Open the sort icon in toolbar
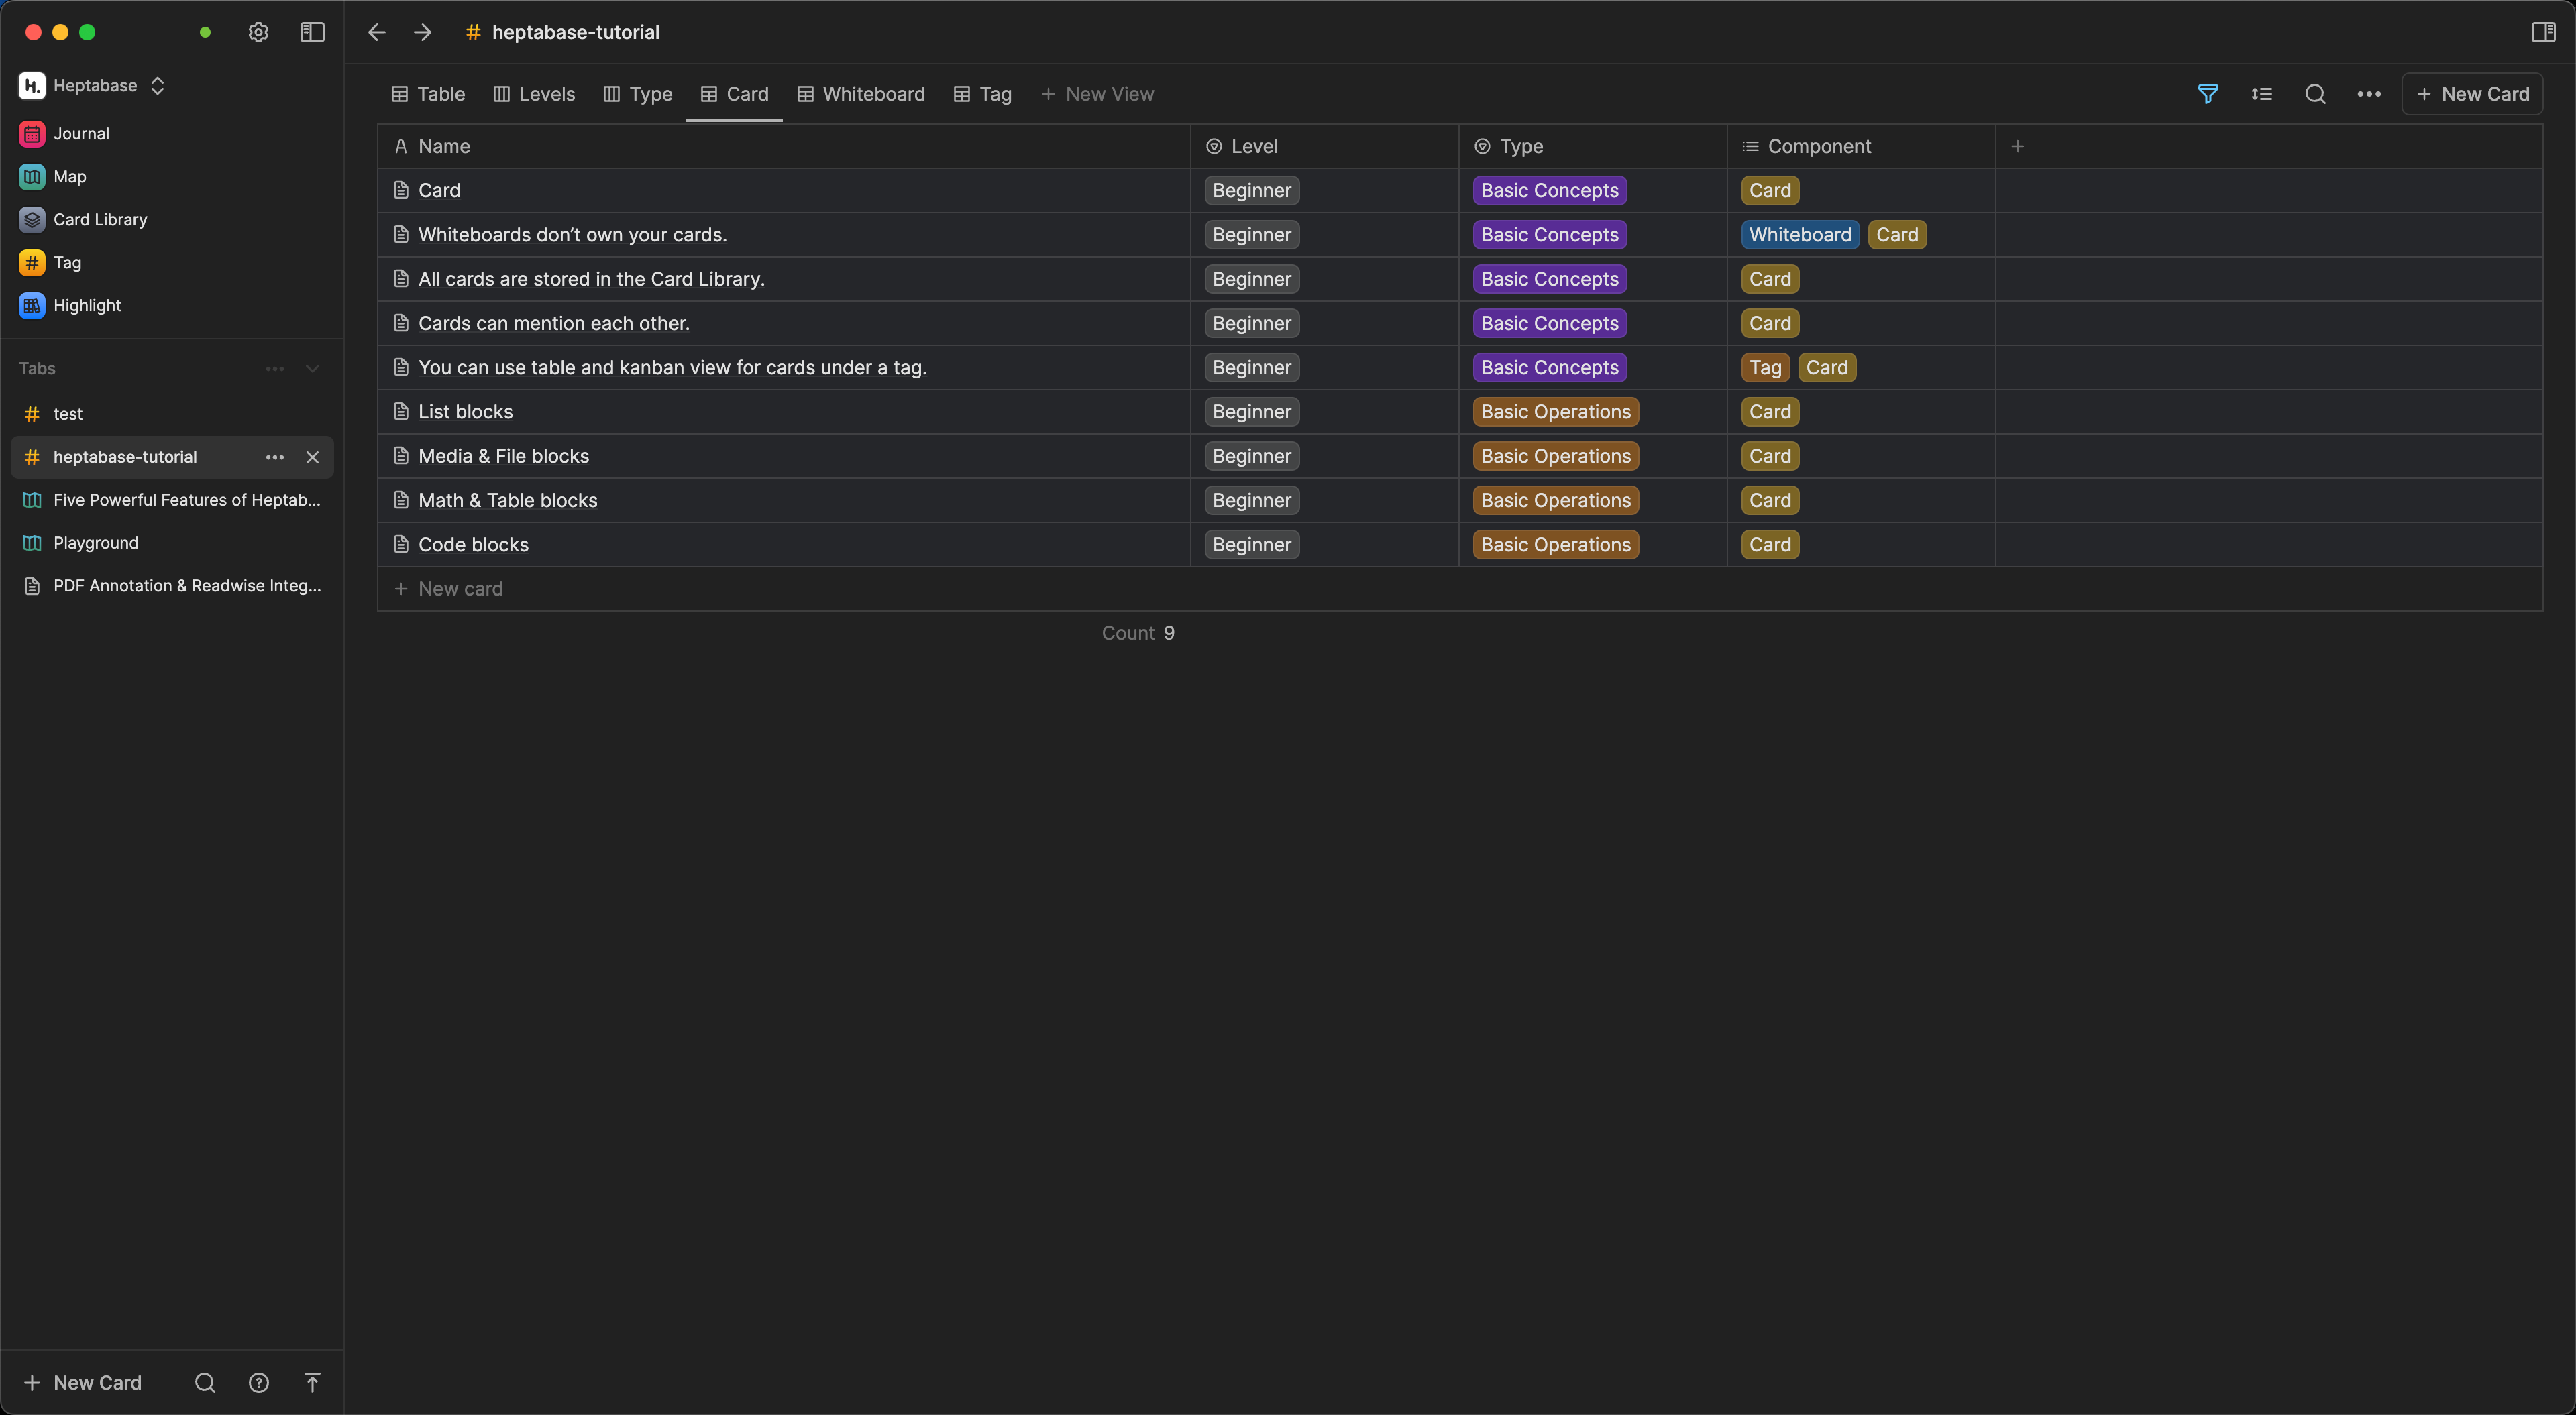This screenshot has width=2576, height=1415. (2262, 94)
